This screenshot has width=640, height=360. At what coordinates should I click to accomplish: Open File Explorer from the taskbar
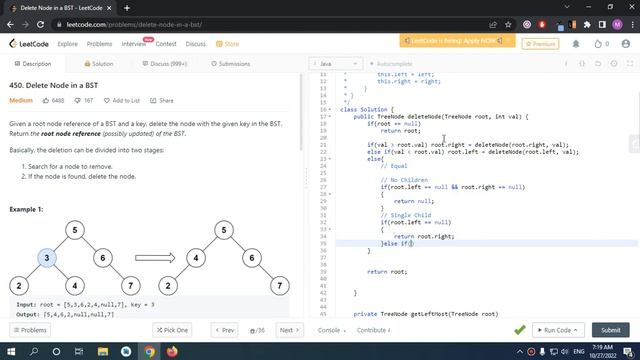pyautogui.click(x=103, y=351)
